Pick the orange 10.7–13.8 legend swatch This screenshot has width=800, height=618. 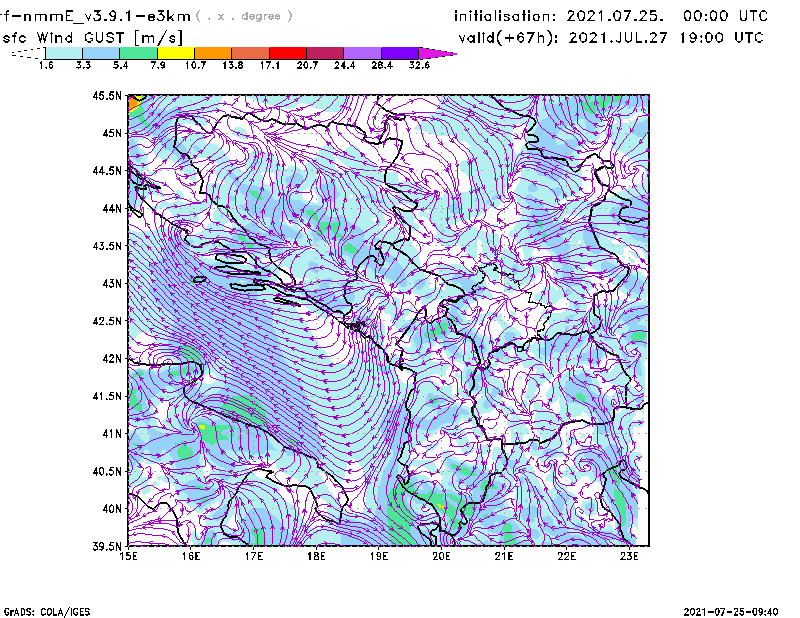click(213, 53)
